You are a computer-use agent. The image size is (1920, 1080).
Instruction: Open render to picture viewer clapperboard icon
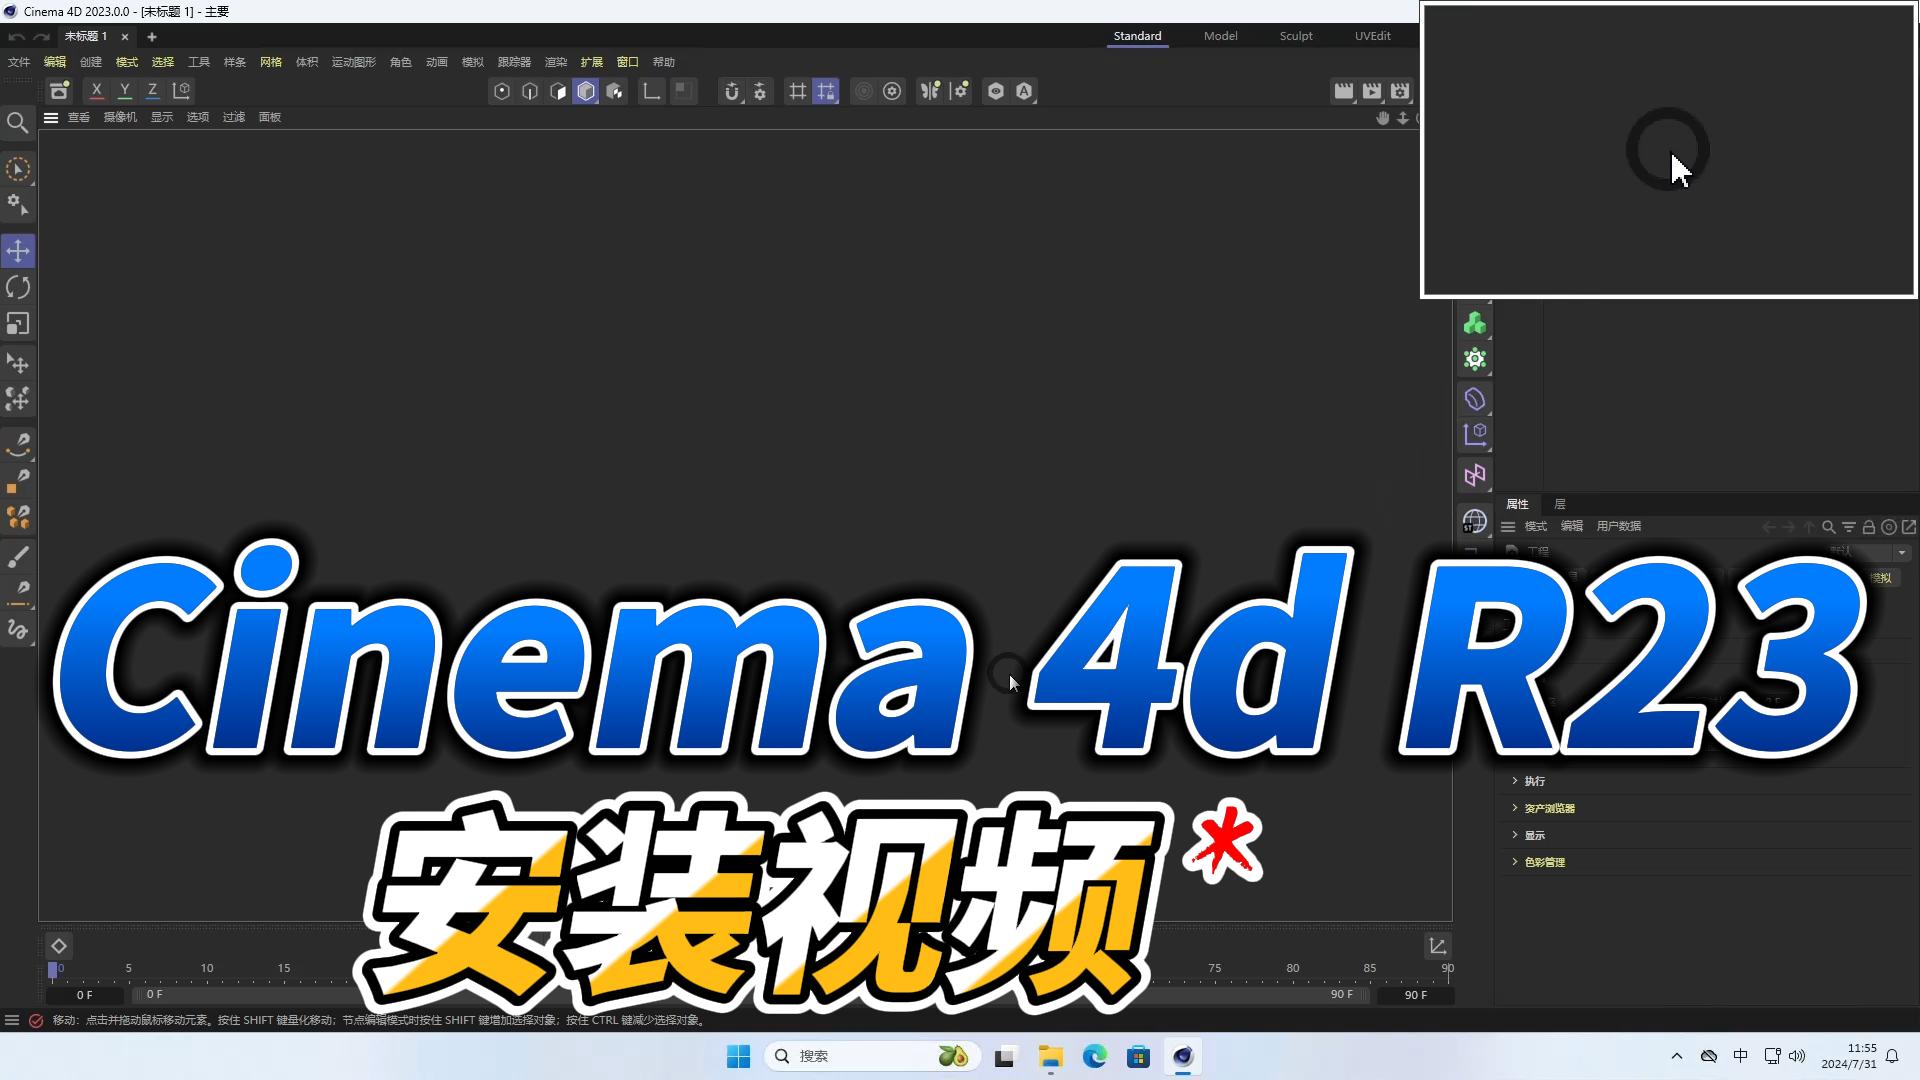click(1372, 91)
